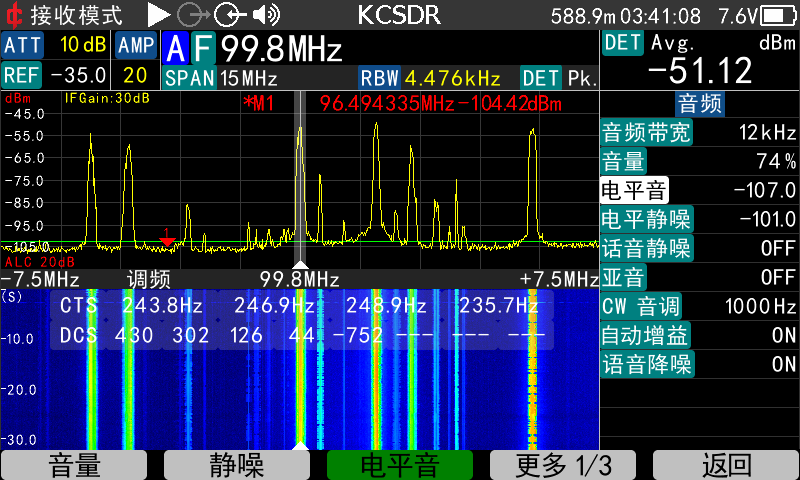Click the battery status icon
The width and height of the screenshot is (800, 480).
778,16
